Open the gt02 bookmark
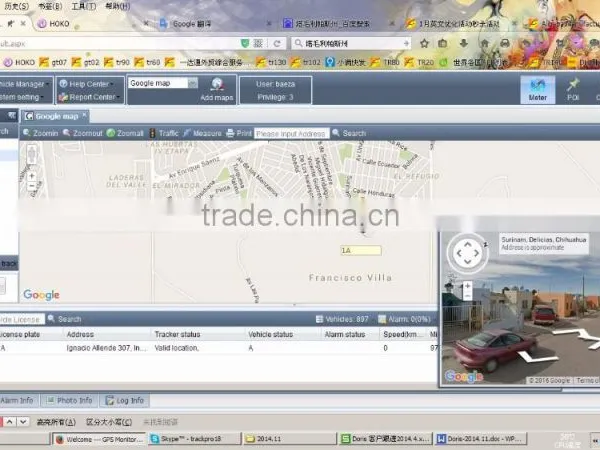Screen dimensions: 600x450 [x=86, y=62]
